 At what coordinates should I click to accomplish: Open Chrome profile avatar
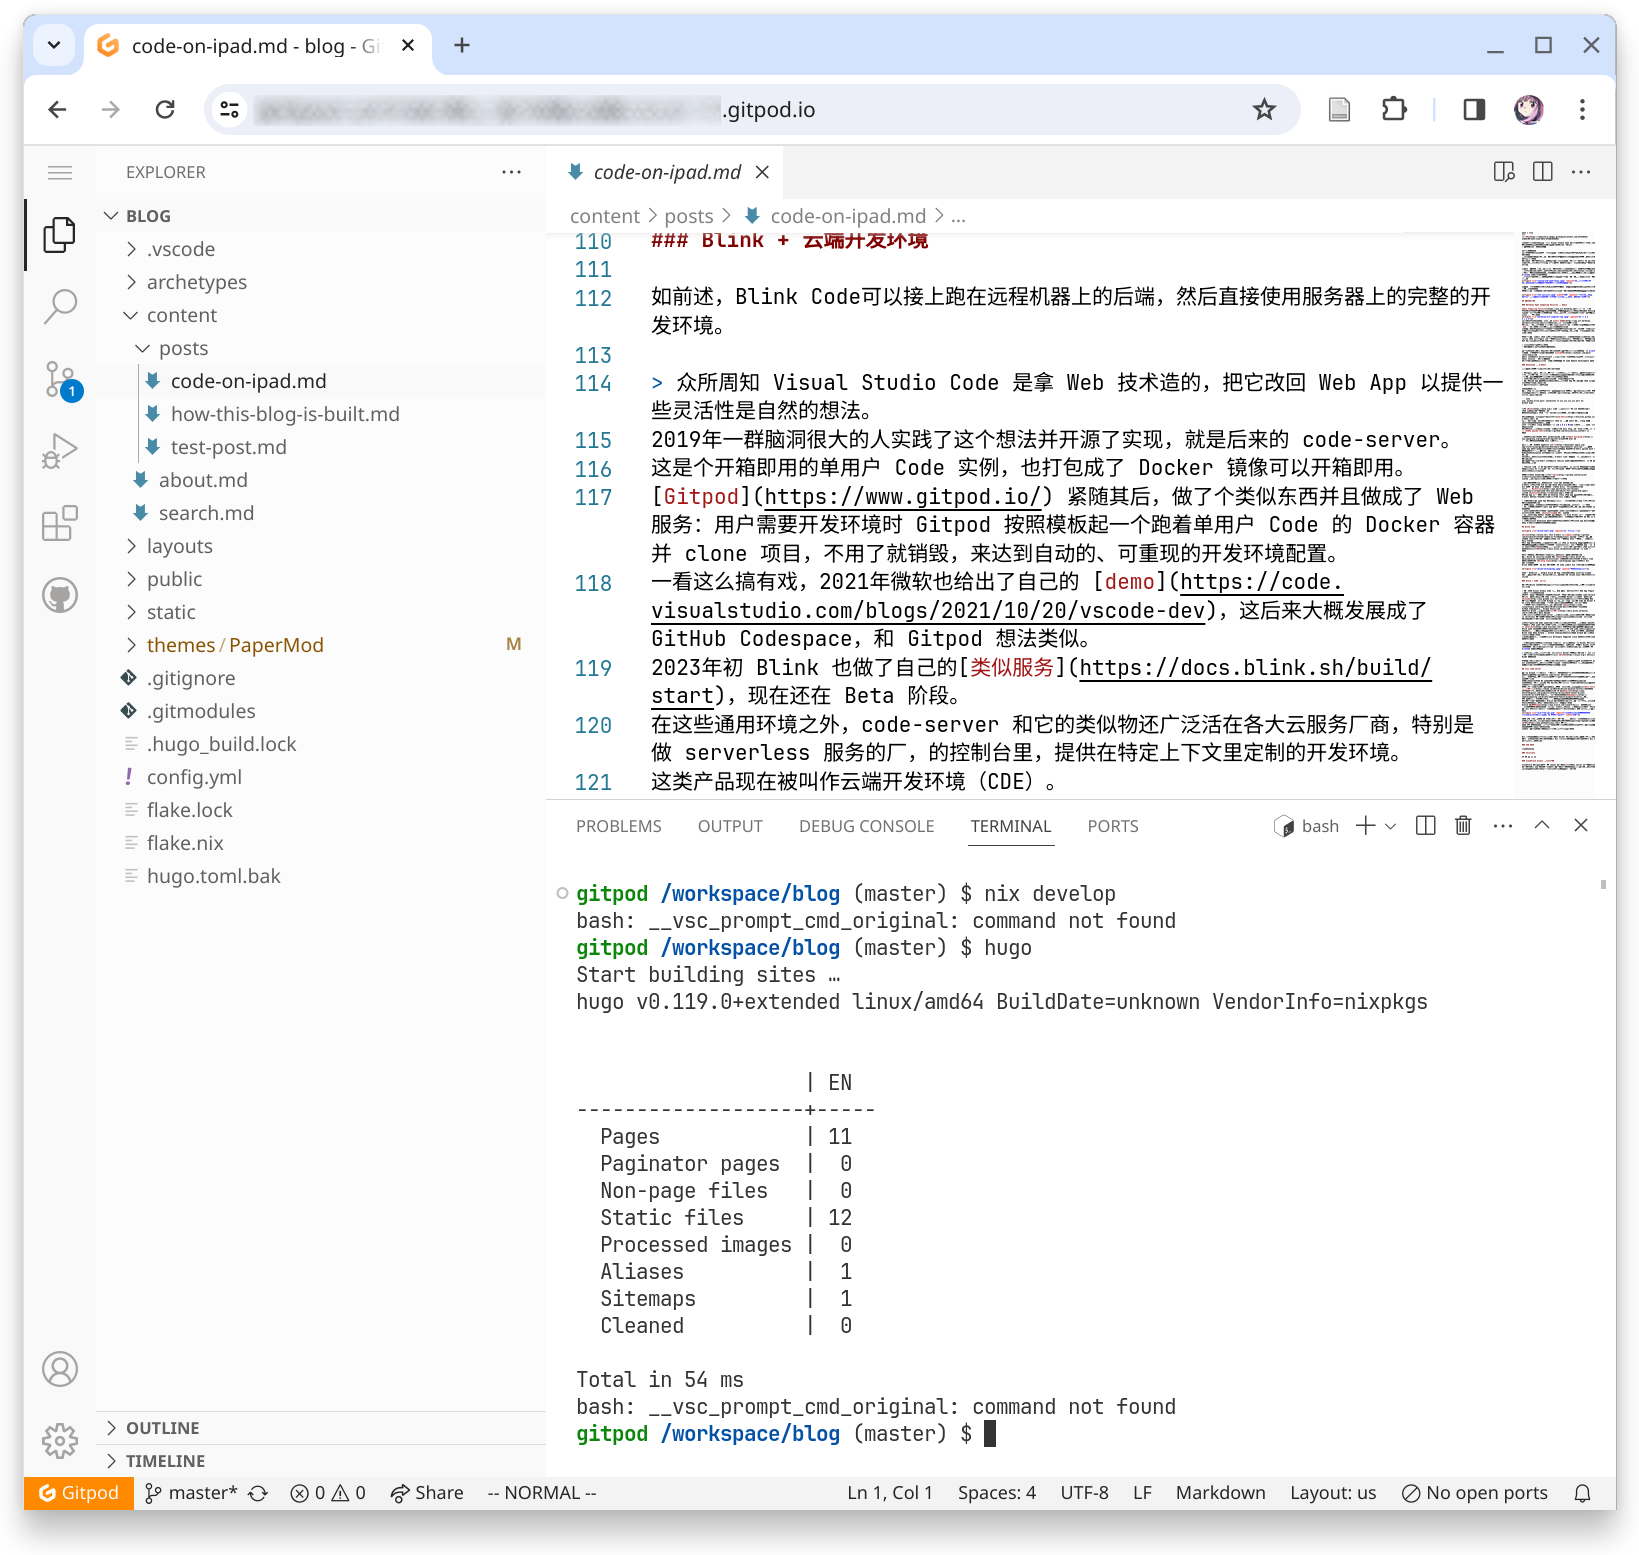1528,110
